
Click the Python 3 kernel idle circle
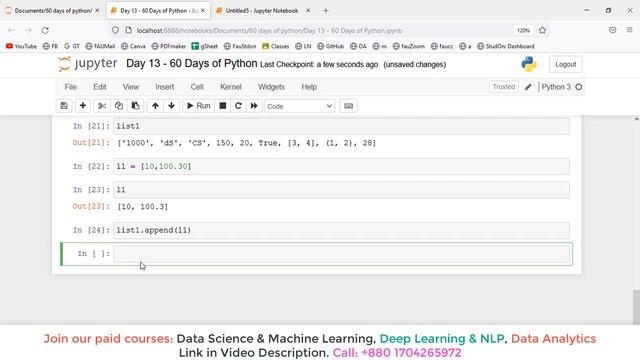[579, 87]
